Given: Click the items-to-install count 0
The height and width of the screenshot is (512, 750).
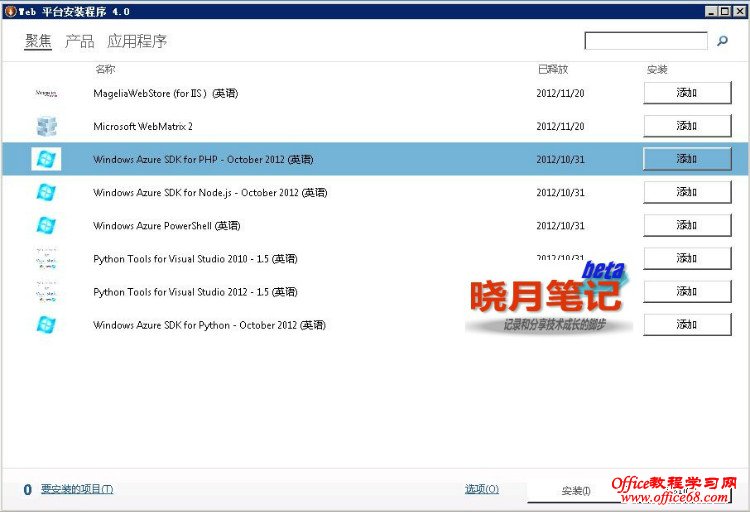Looking at the screenshot, I should coord(28,490).
